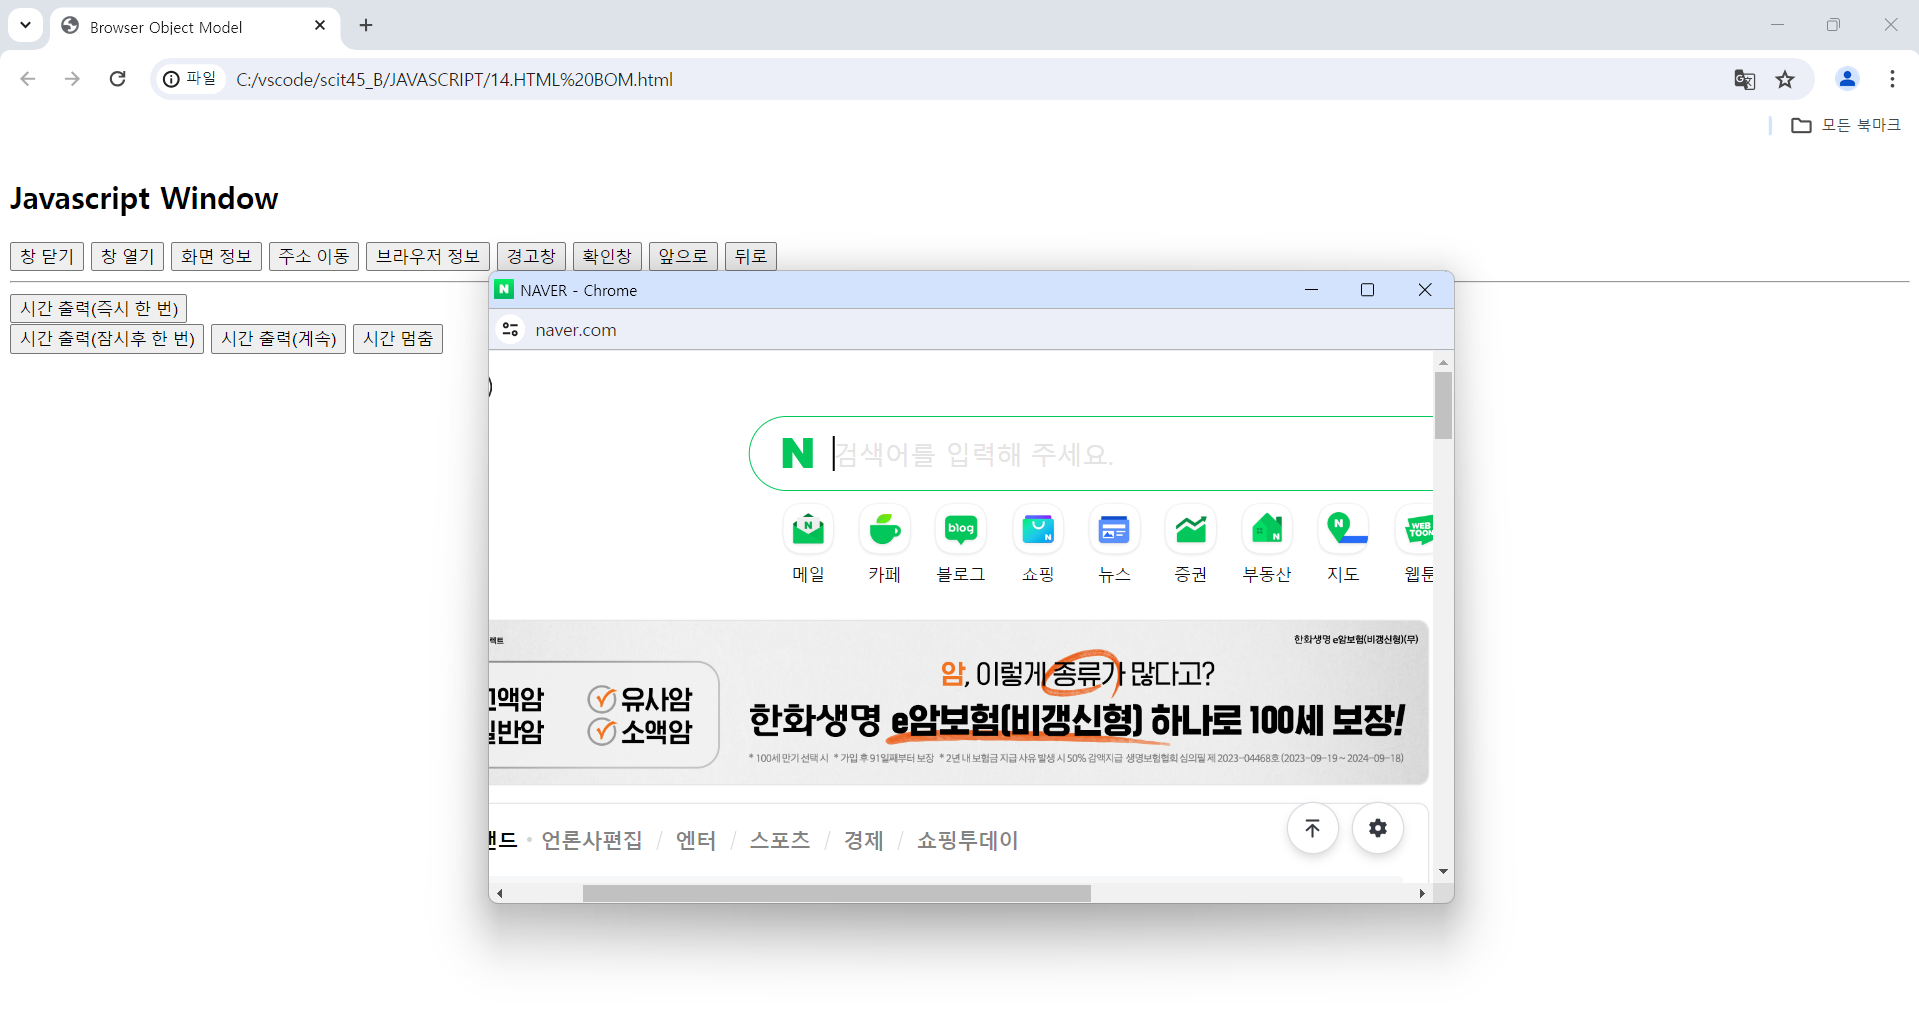Click the popup scrollbar up arrow
Viewport: 1919px width, 1014px height.
(x=1443, y=362)
